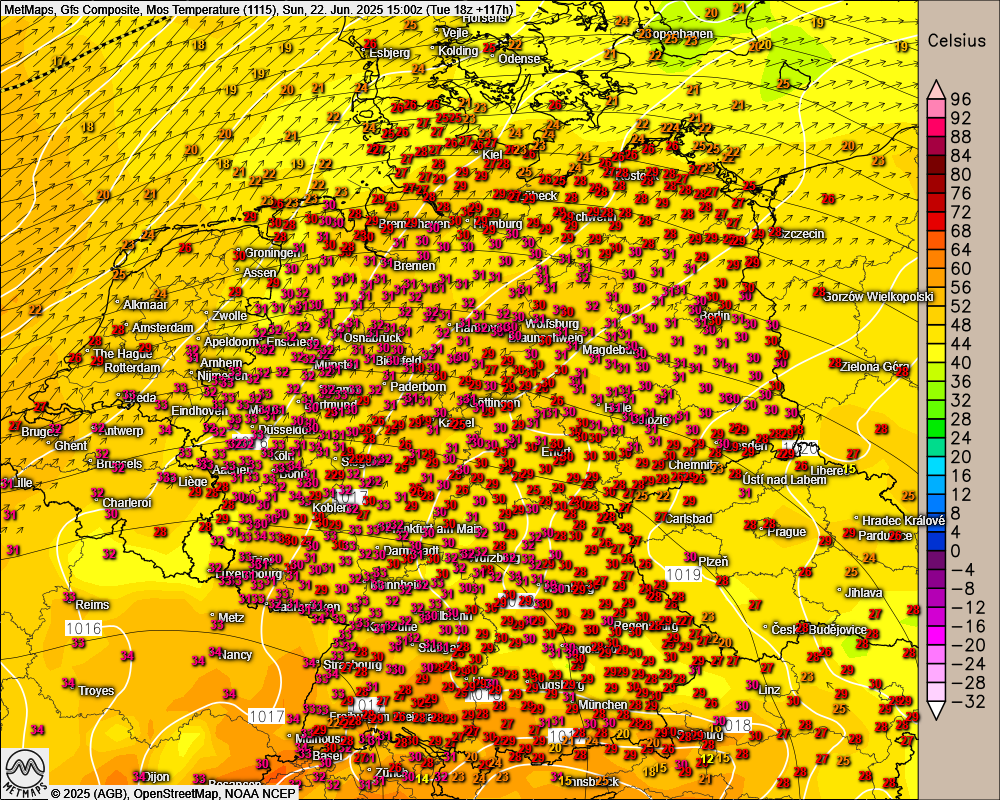
Task: Click the white arrow below the legend
Action: pyautogui.click(x=935, y=711)
